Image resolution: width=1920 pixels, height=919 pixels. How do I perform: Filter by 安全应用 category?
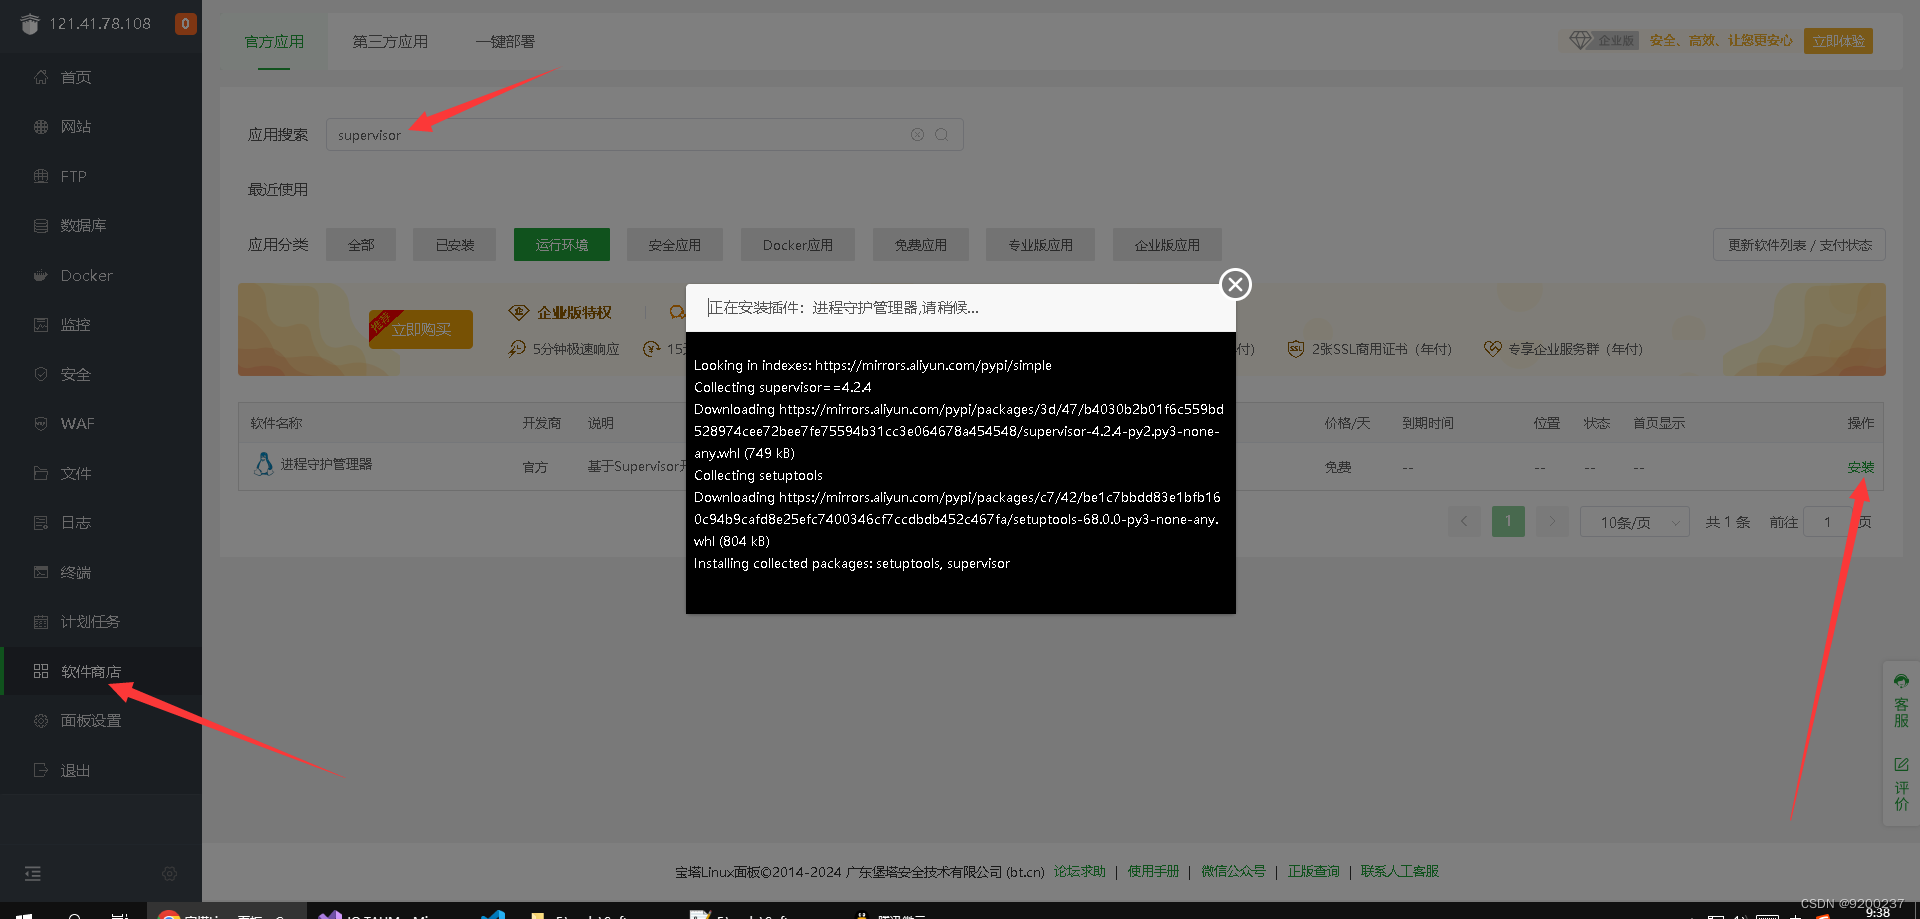(x=675, y=245)
